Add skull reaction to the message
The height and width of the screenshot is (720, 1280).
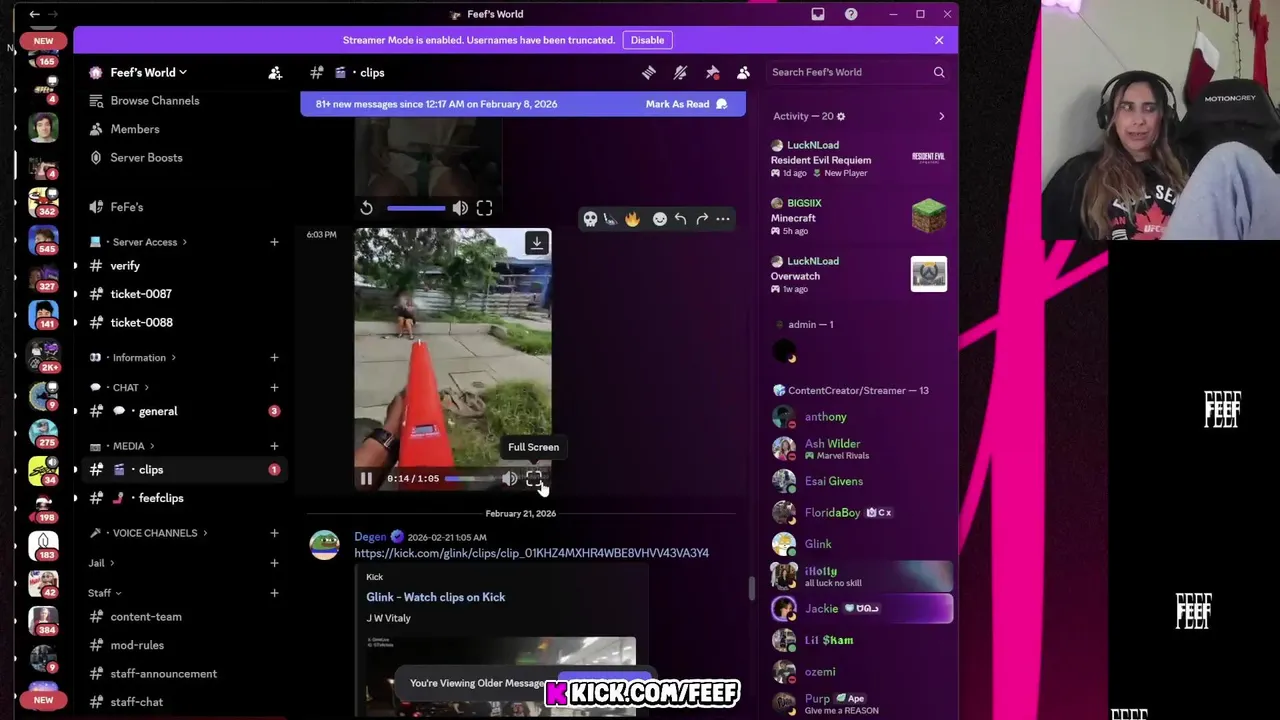coord(590,219)
